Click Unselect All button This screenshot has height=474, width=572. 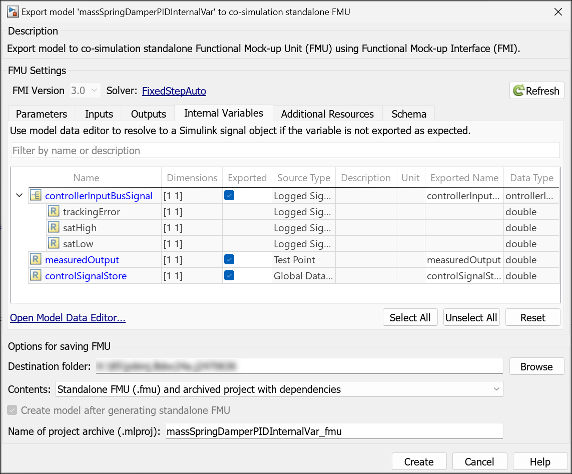coord(471,317)
